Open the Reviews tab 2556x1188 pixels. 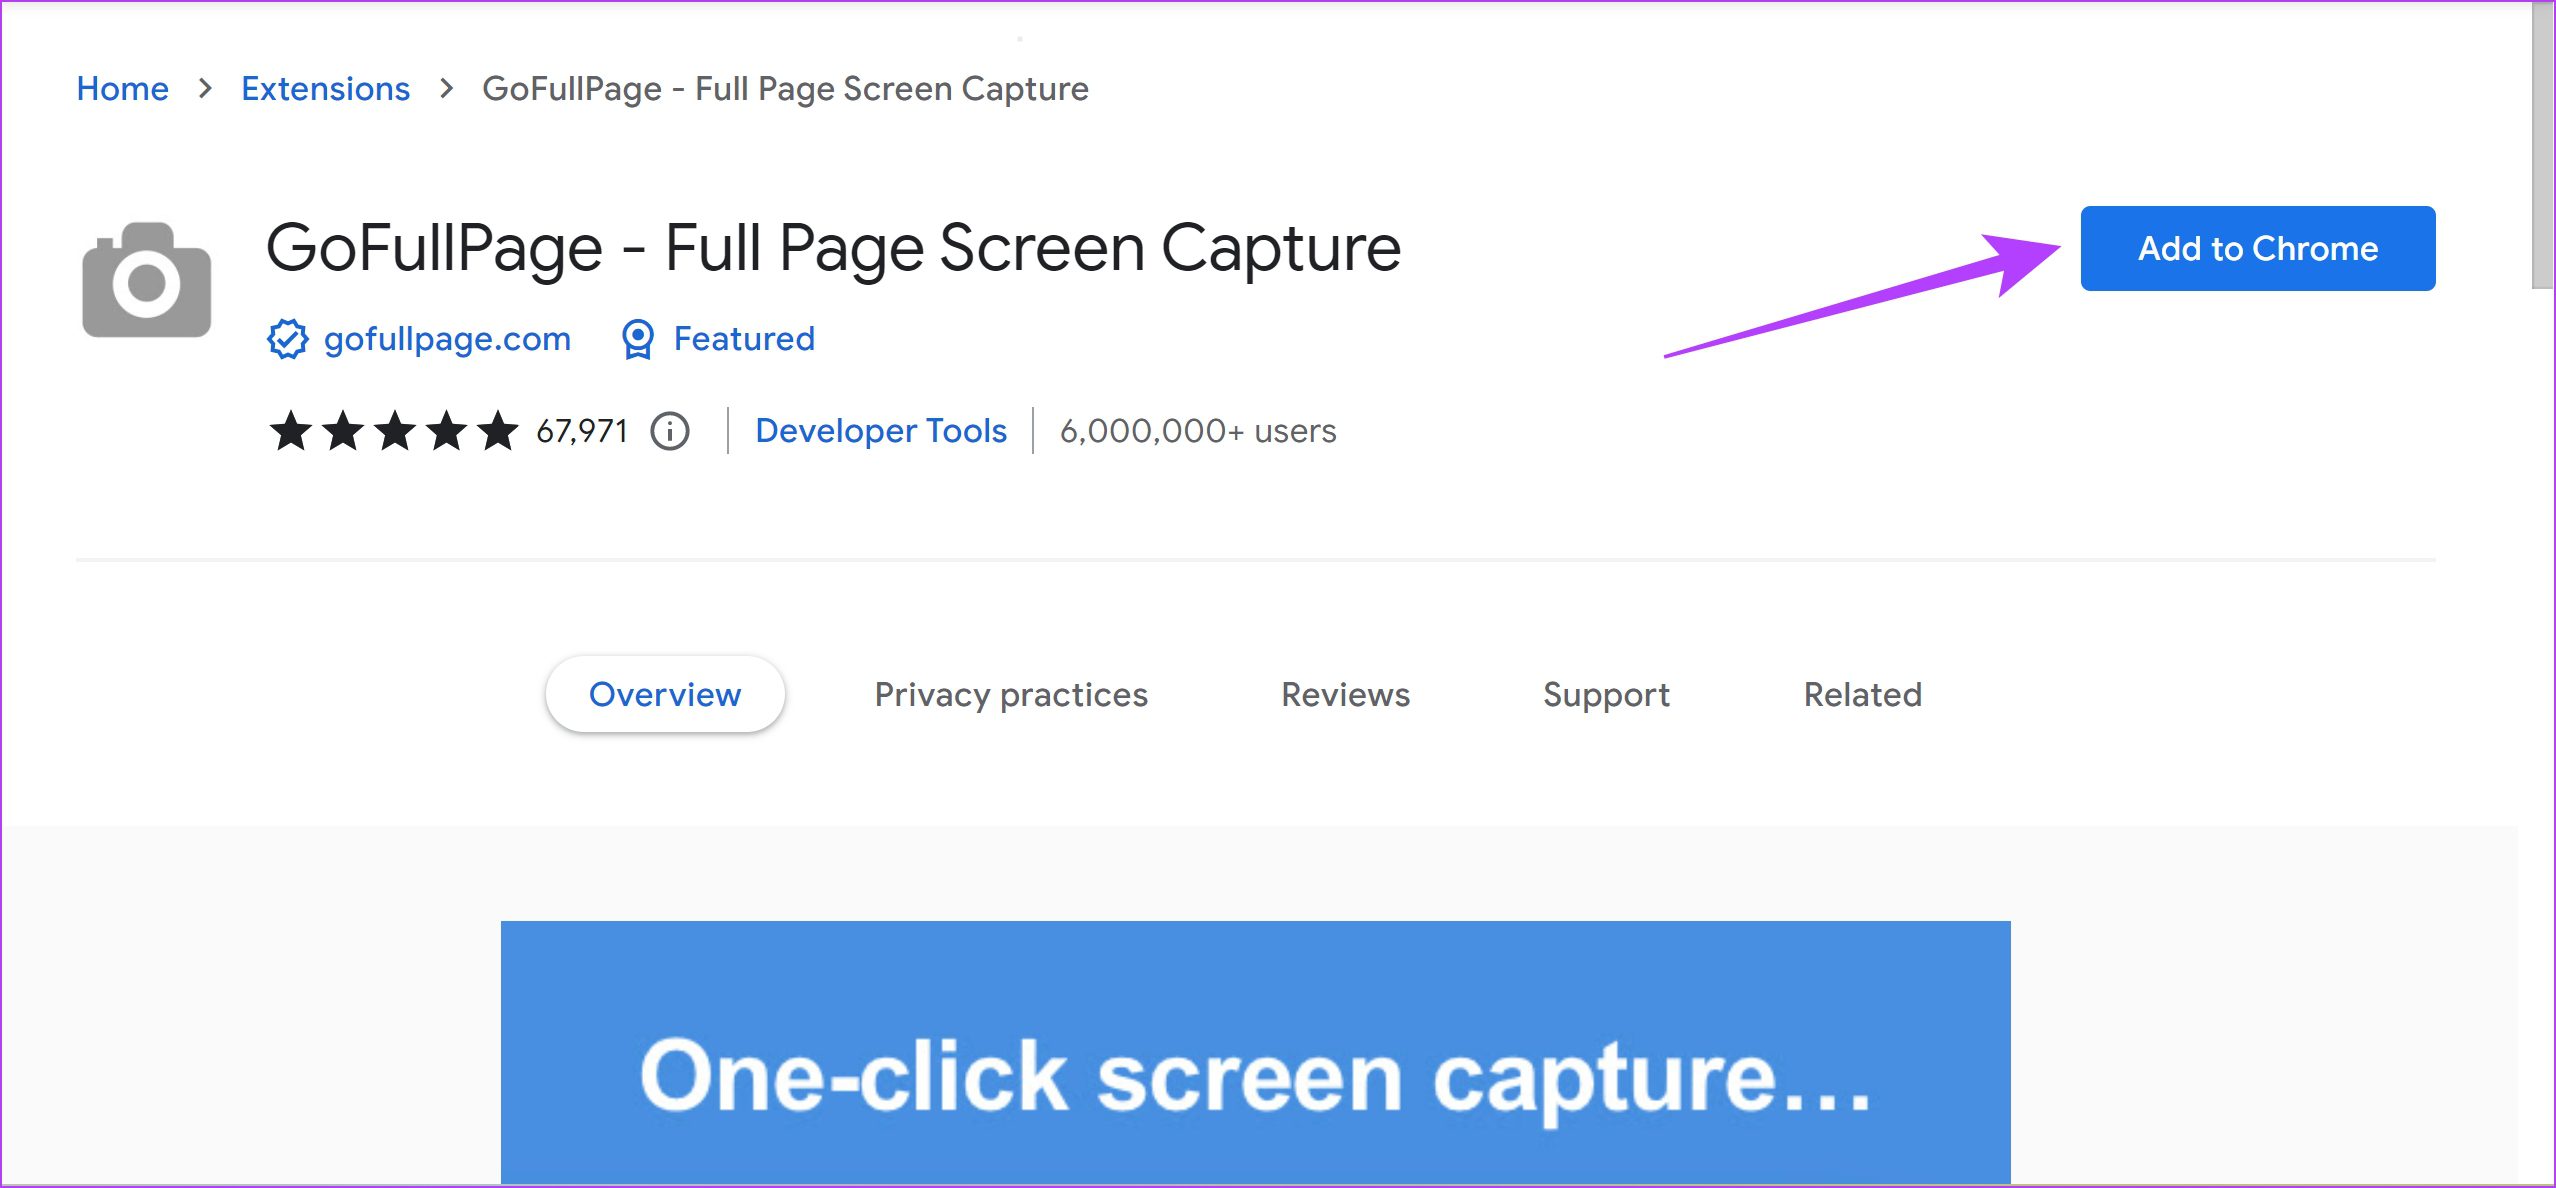(1346, 694)
